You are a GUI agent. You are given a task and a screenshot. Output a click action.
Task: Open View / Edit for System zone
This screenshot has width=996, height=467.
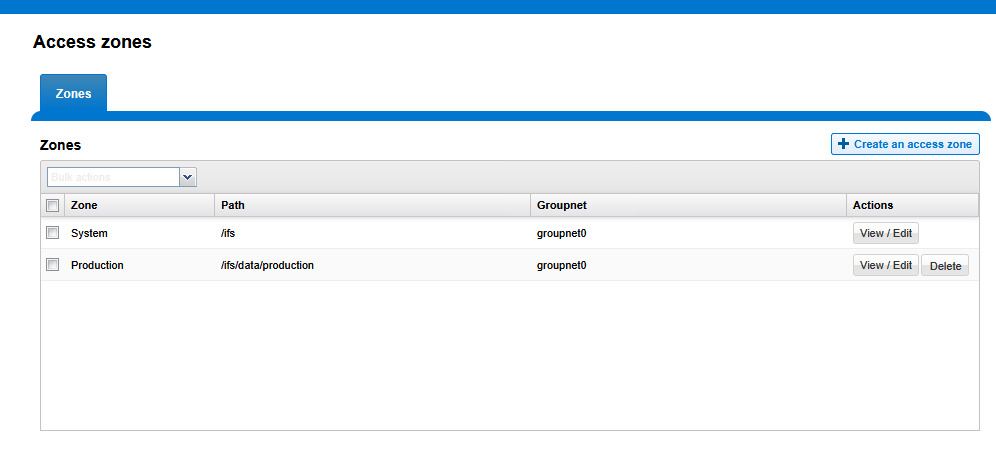tap(885, 233)
